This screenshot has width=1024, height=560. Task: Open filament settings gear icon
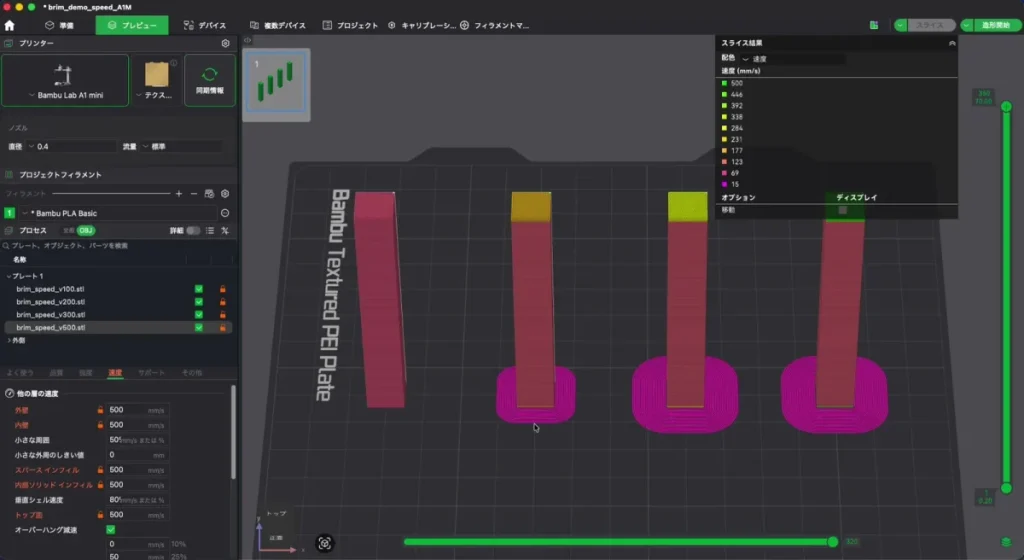pos(225,194)
